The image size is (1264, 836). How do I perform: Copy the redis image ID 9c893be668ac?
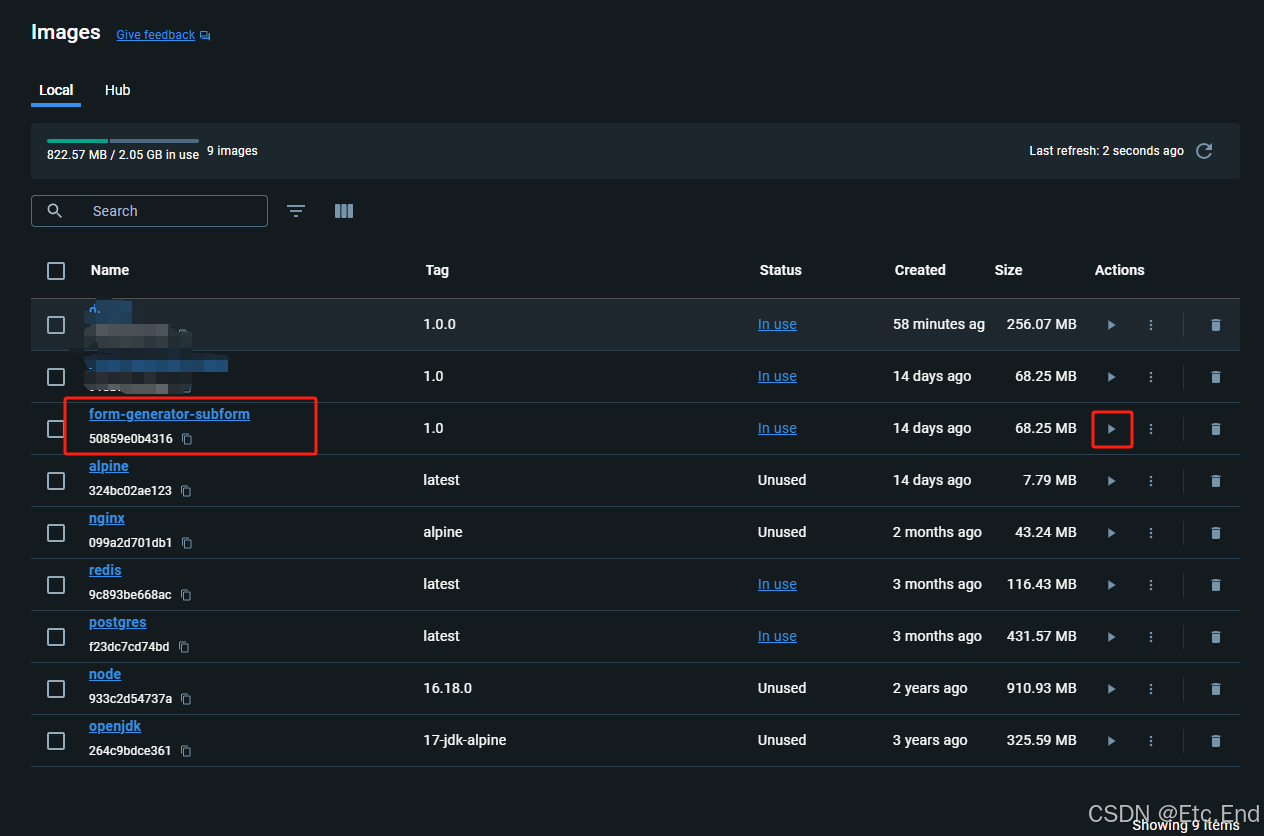186,595
